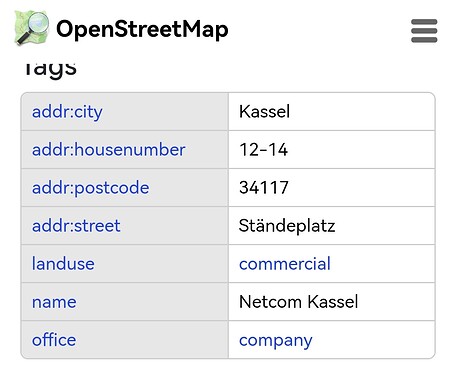The image size is (456, 374).
Task: Open the landuse key wiki link
Action: tap(63, 264)
